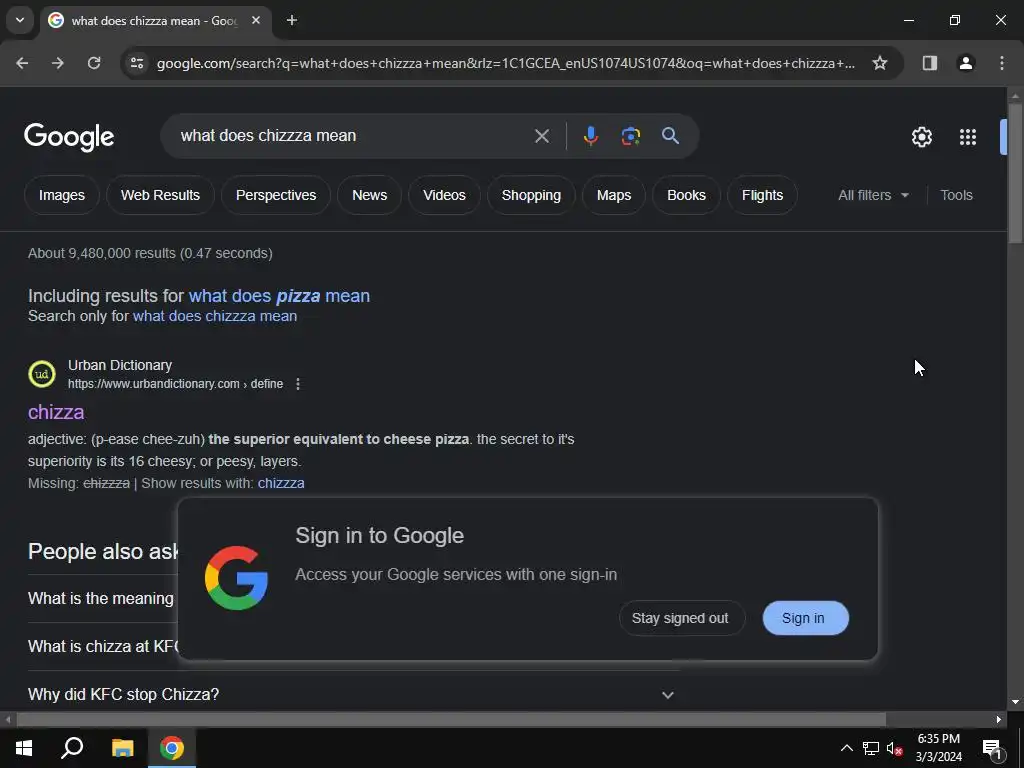Start voice search with microphone
Screen dimensions: 1024x768
590,136
